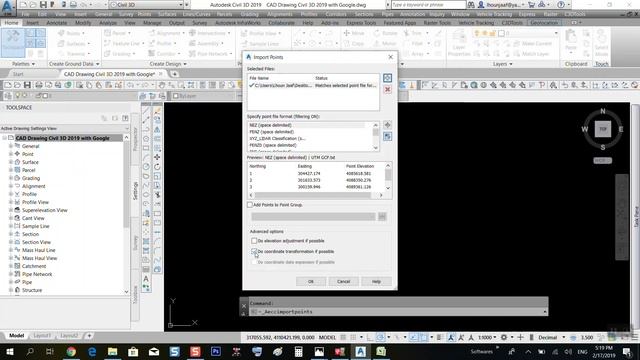Click the Windows Start button
Screen dimensions: 640x360
pos(9,351)
